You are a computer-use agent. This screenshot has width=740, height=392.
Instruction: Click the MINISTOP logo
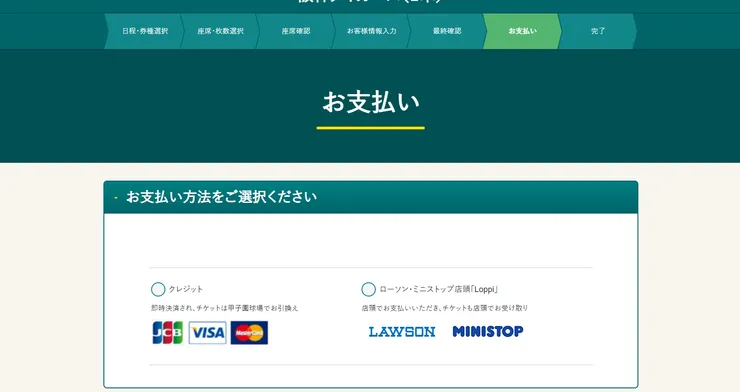[488, 332]
